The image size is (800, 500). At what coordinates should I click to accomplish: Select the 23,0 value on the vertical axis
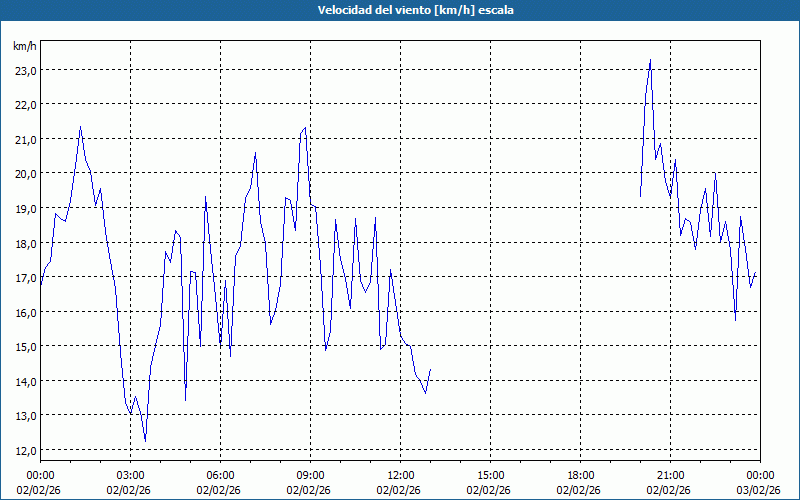tap(25, 70)
